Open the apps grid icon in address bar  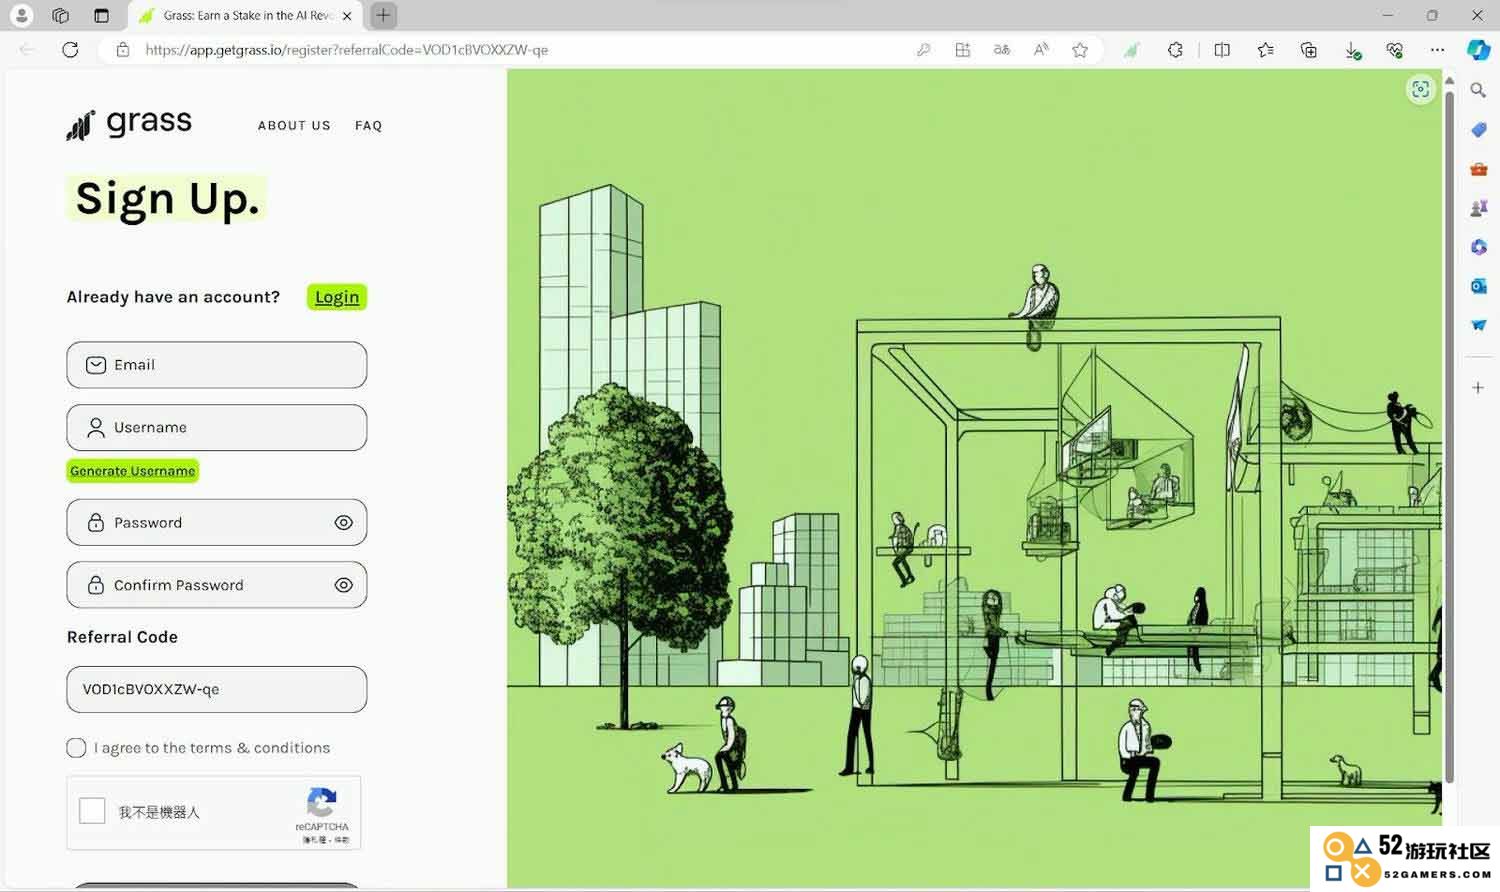click(x=962, y=50)
